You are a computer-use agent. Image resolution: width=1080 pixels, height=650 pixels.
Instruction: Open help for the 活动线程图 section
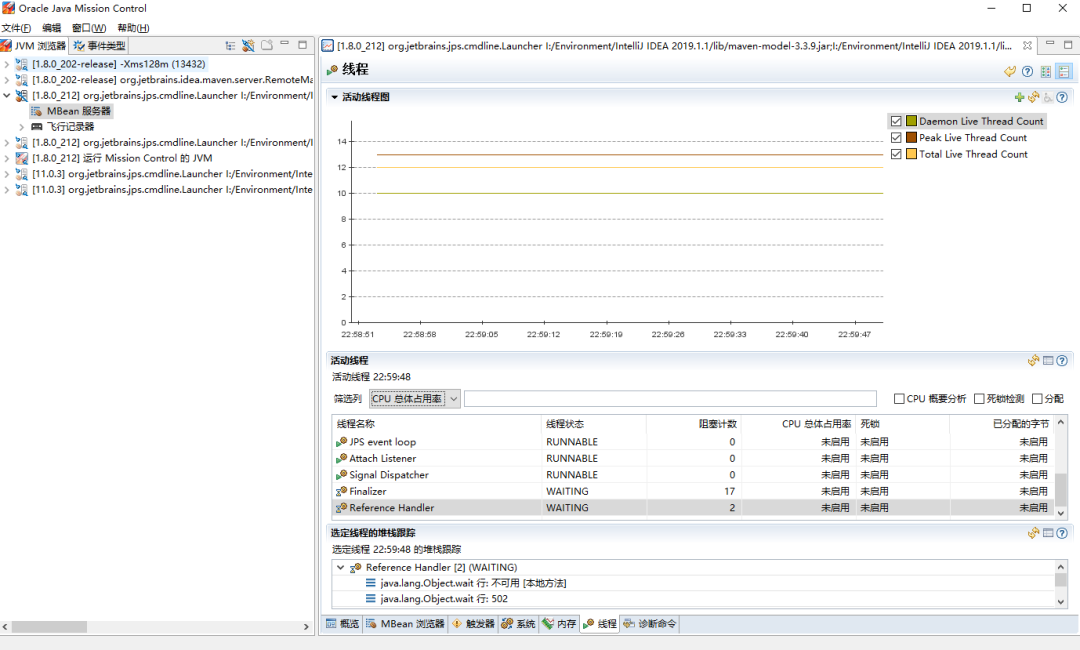[1062, 97]
